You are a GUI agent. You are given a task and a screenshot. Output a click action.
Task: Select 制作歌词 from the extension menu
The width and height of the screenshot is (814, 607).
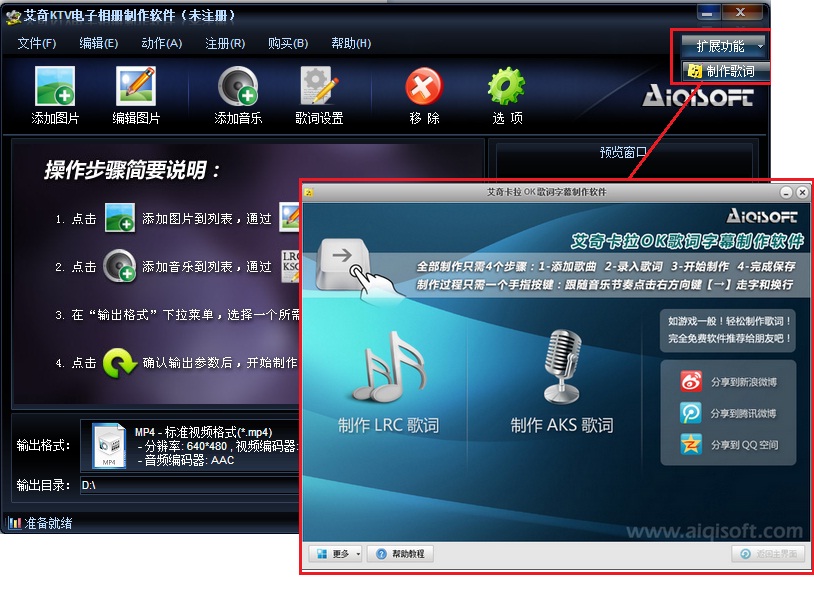click(x=725, y=71)
